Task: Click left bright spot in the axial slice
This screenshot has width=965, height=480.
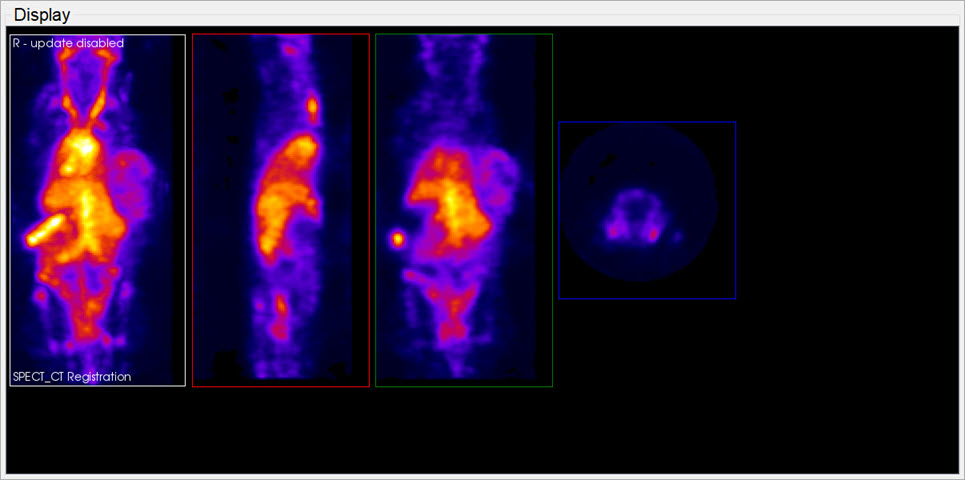Action: tap(611, 231)
